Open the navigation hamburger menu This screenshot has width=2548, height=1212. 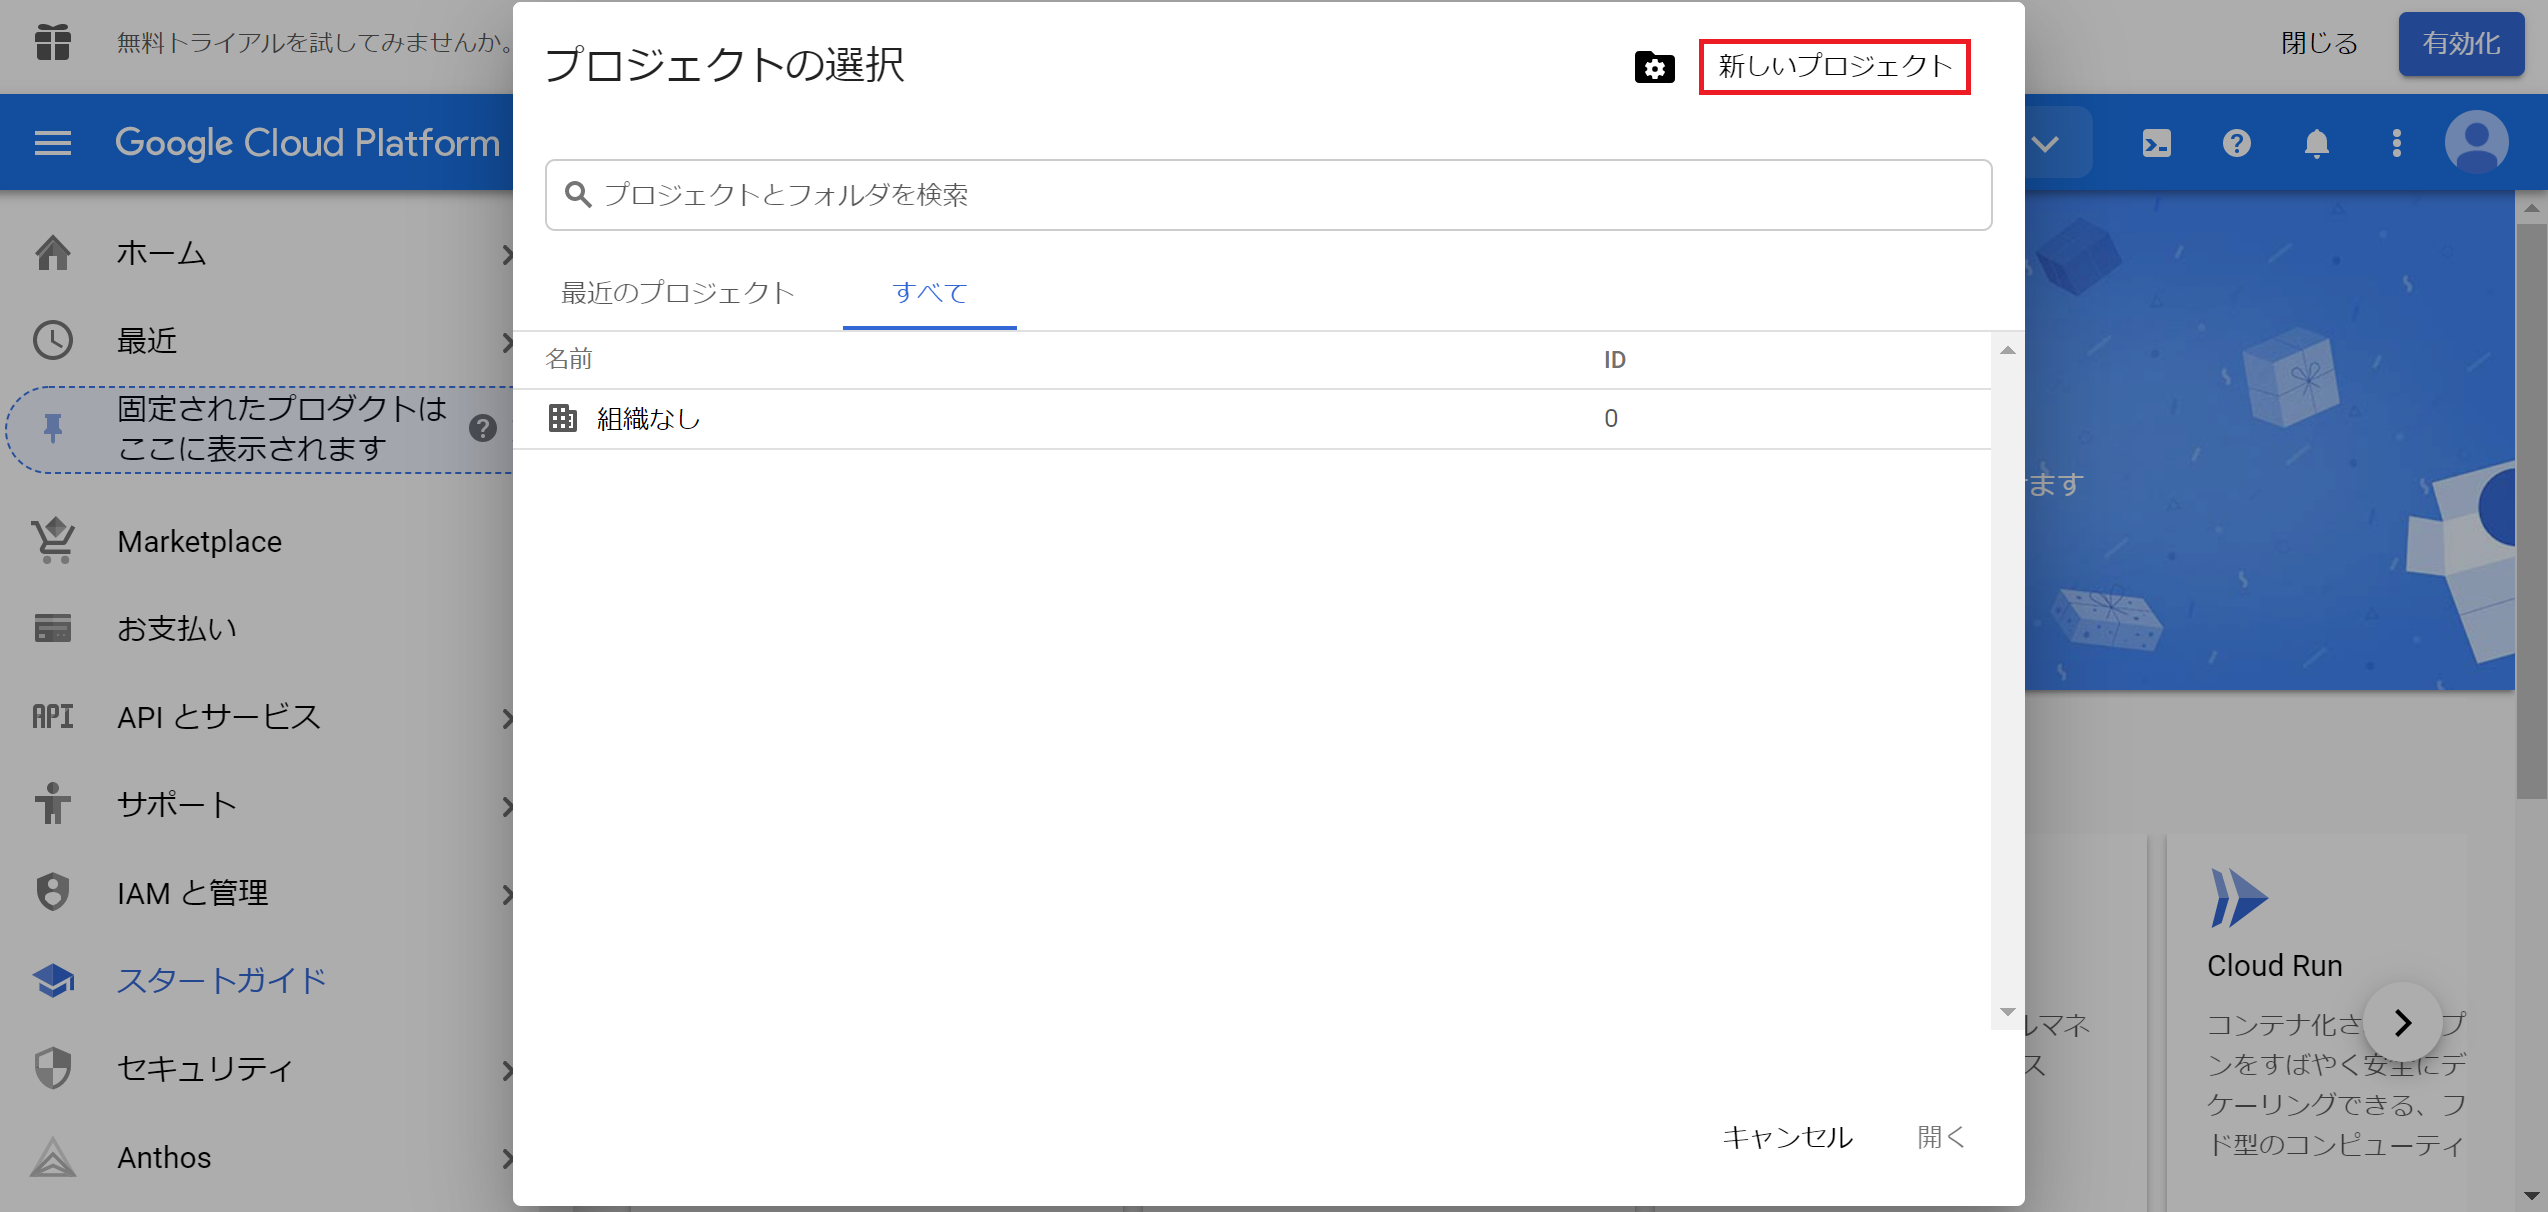[52, 143]
